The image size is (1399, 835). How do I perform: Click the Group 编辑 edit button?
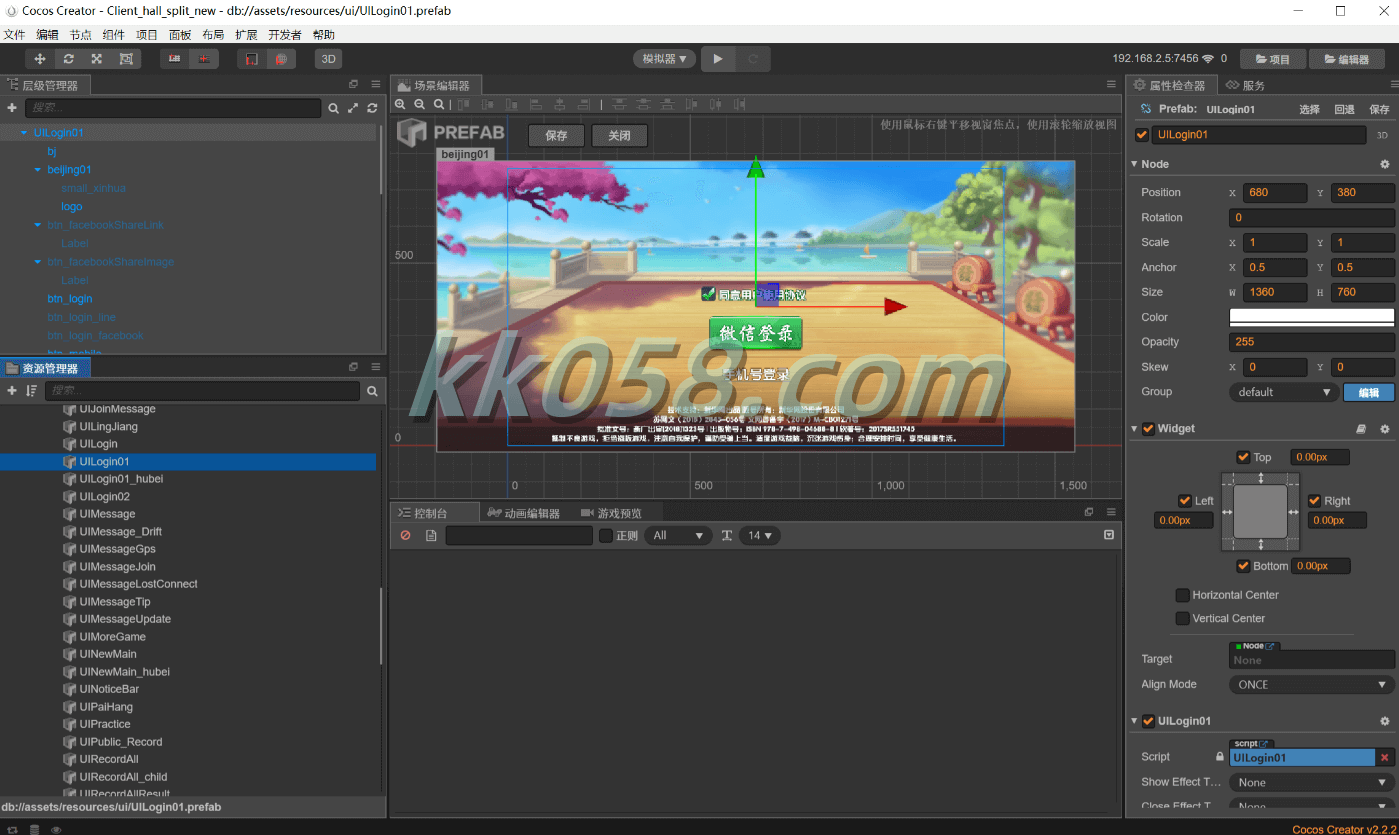coord(1368,392)
